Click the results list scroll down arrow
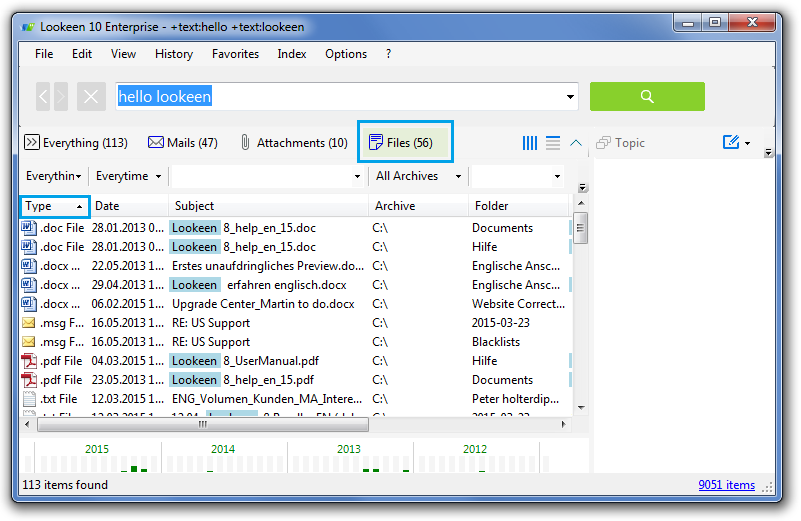Screen dimensions: 801x521 (581, 408)
